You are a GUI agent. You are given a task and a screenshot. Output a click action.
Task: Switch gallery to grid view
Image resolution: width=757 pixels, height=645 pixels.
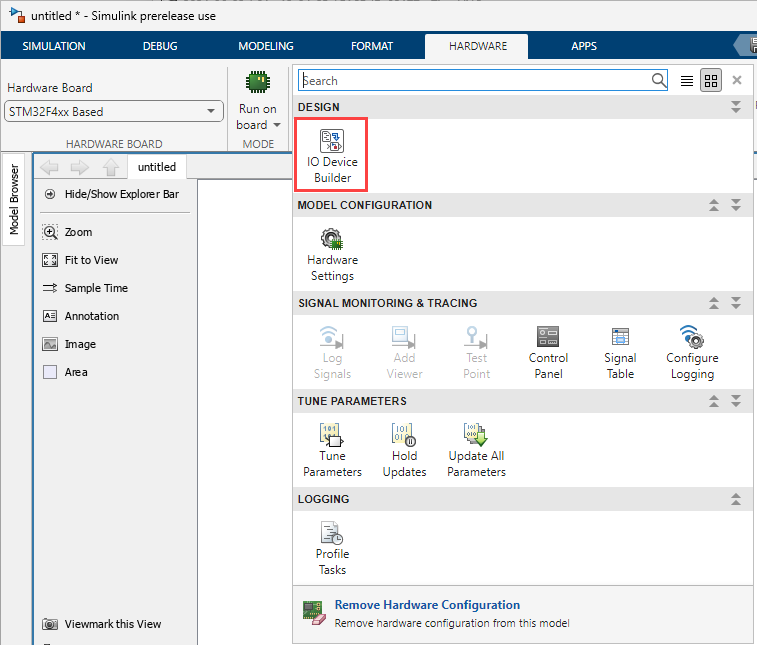point(711,81)
